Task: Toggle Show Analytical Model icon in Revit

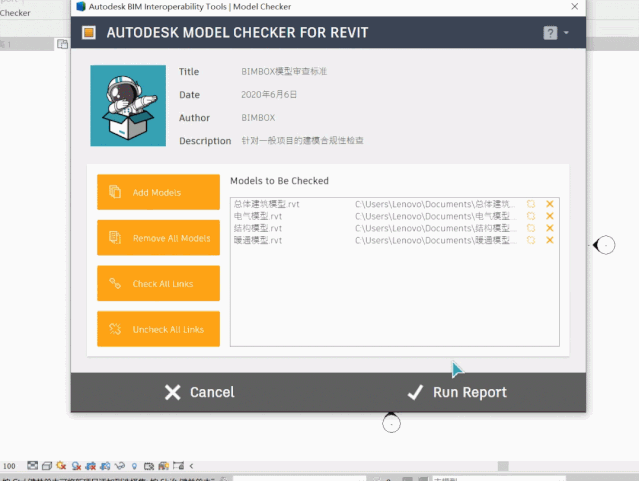Action: (163, 466)
